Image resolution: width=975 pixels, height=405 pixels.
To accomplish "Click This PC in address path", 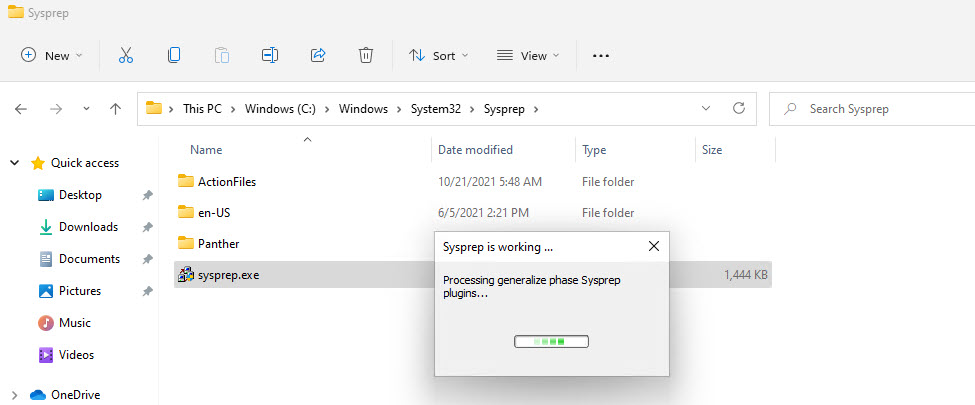I will click(202, 109).
